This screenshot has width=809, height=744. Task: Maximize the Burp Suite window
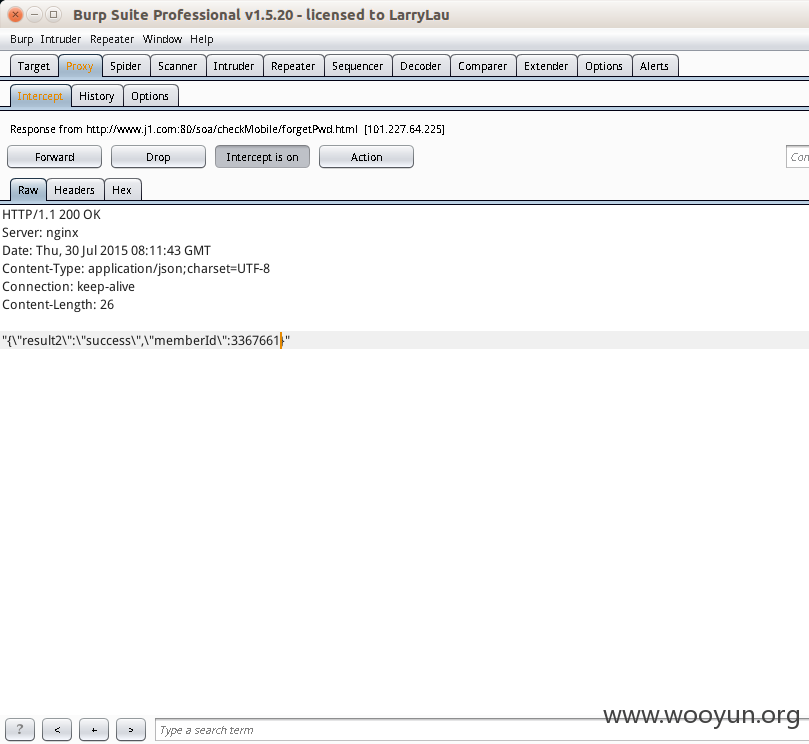[54, 14]
